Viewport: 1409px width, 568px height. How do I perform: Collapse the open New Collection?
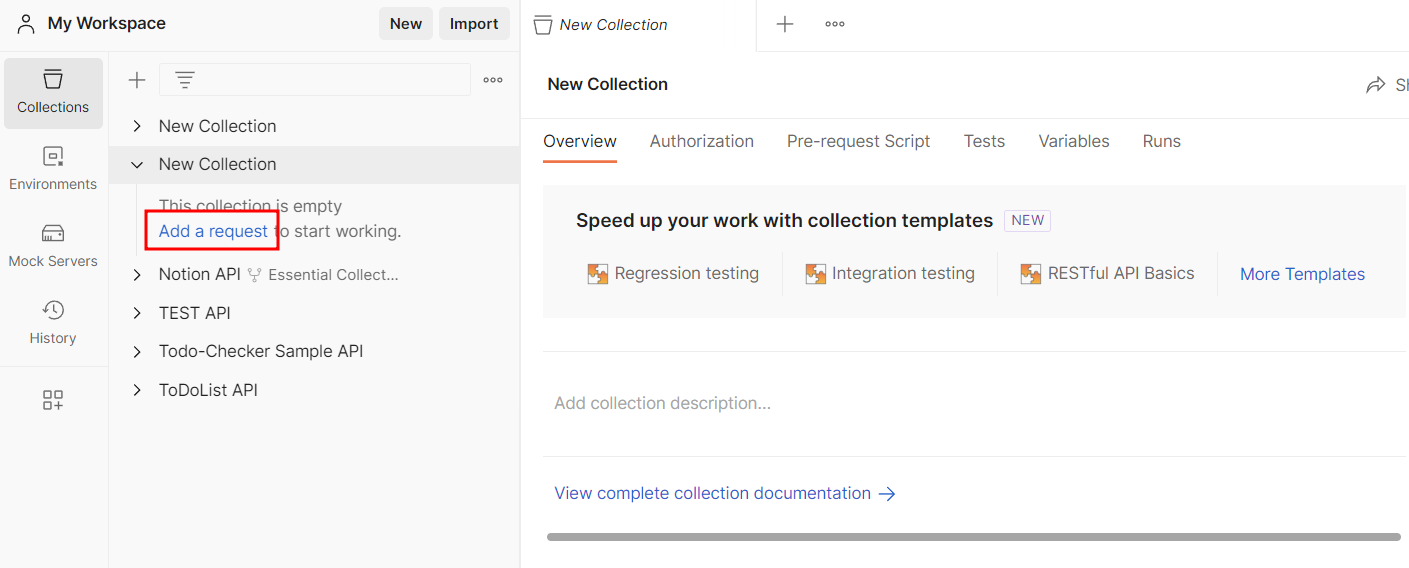(x=138, y=164)
